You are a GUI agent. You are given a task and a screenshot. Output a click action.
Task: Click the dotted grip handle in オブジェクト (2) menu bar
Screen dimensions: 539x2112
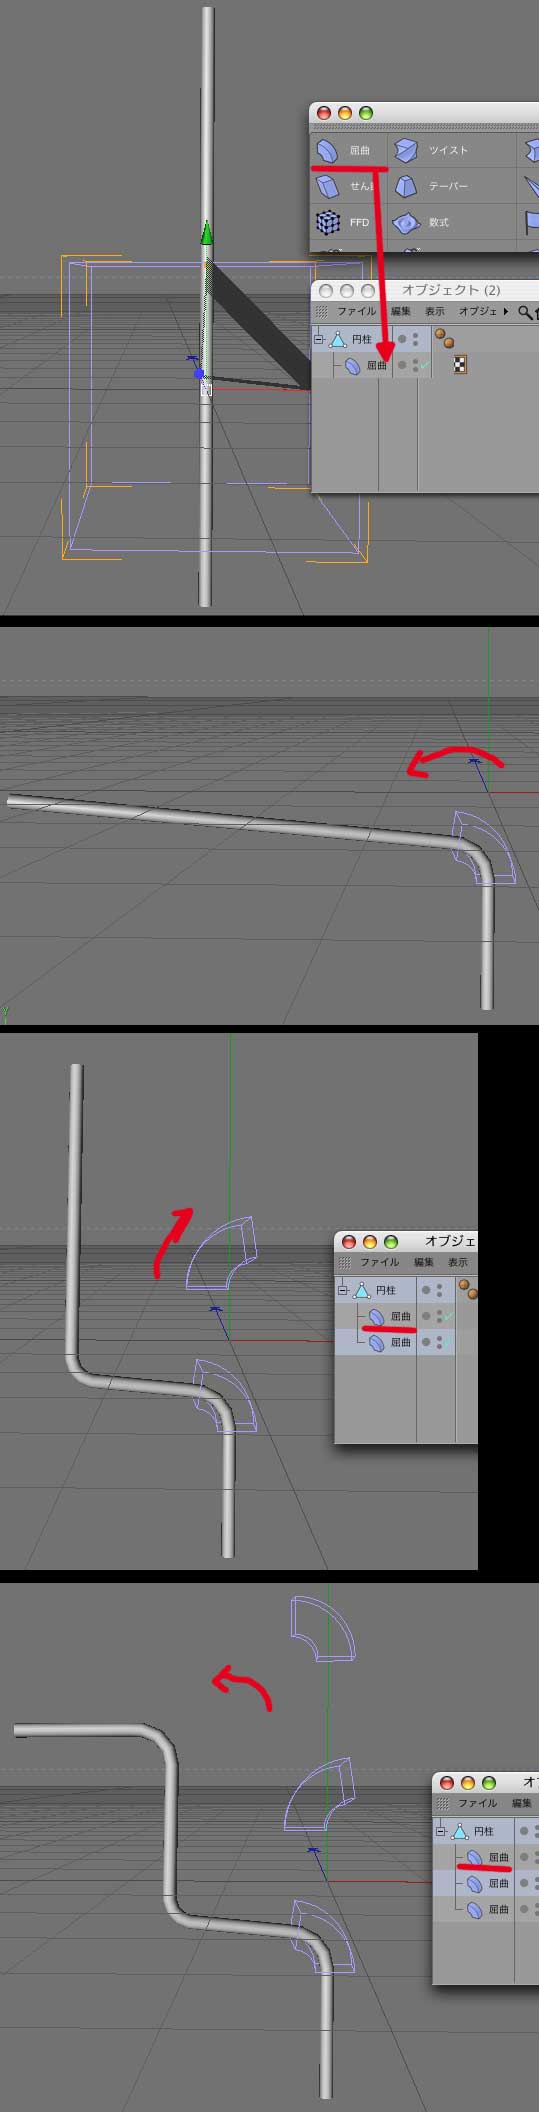coord(322,312)
